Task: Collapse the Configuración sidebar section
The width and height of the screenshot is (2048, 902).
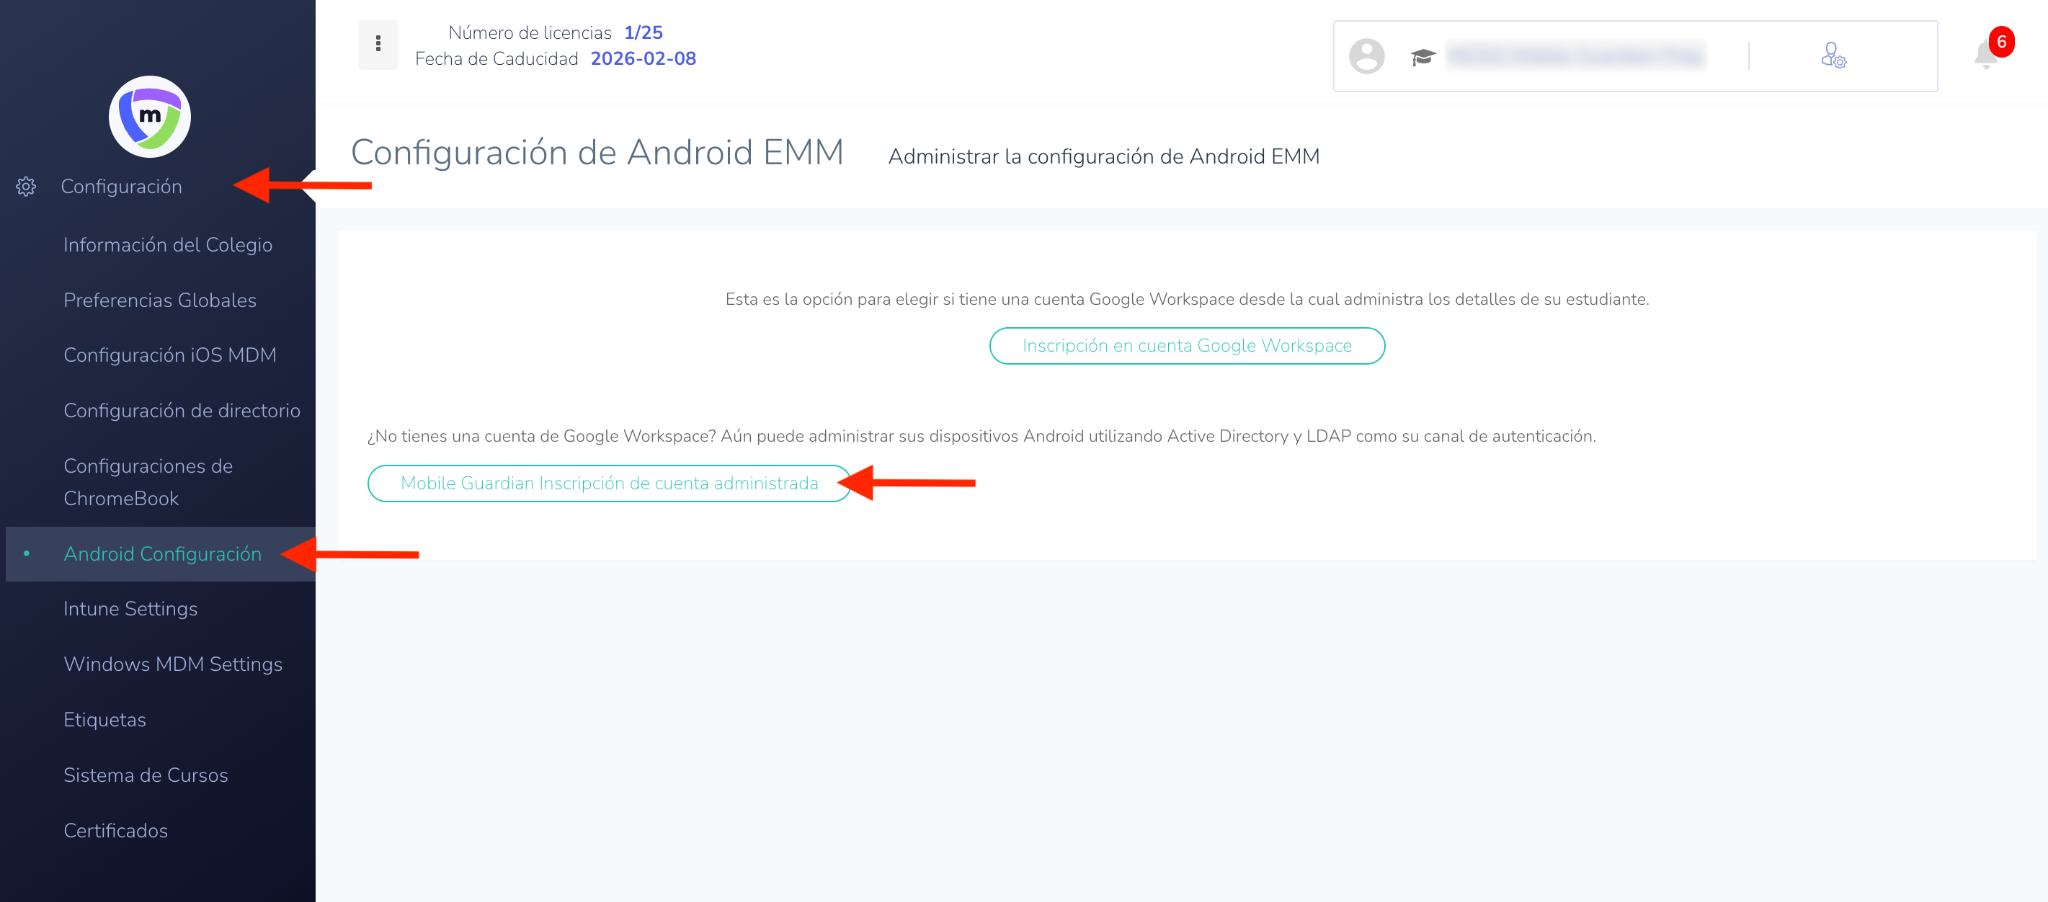Action: [121, 187]
